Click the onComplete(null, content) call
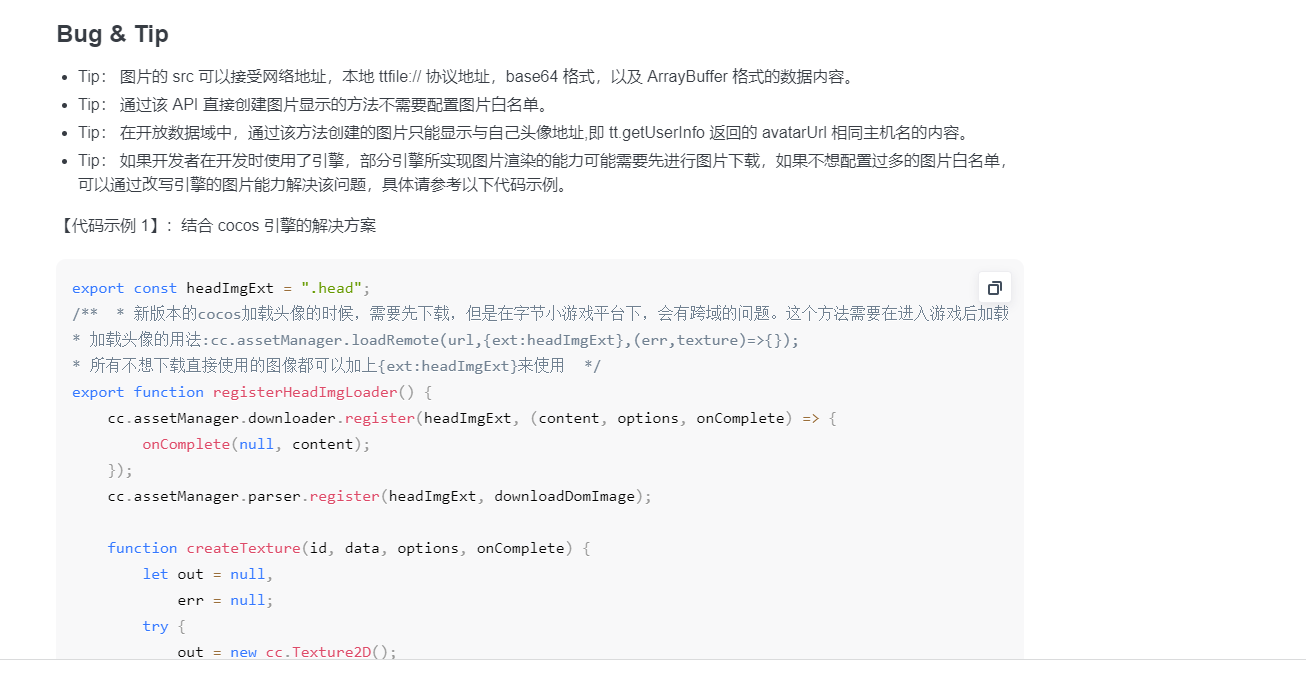The image size is (1306, 684). [256, 444]
